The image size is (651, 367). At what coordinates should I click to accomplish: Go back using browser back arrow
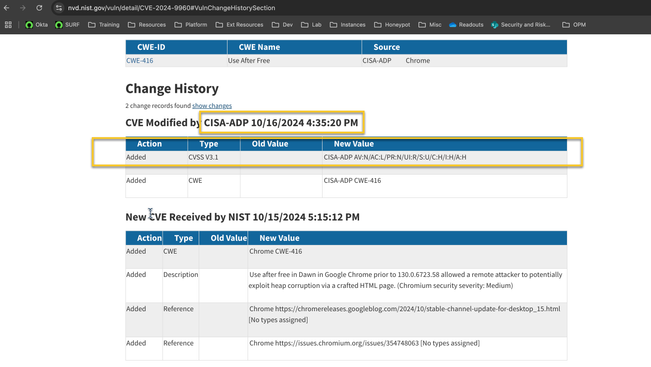(7, 8)
